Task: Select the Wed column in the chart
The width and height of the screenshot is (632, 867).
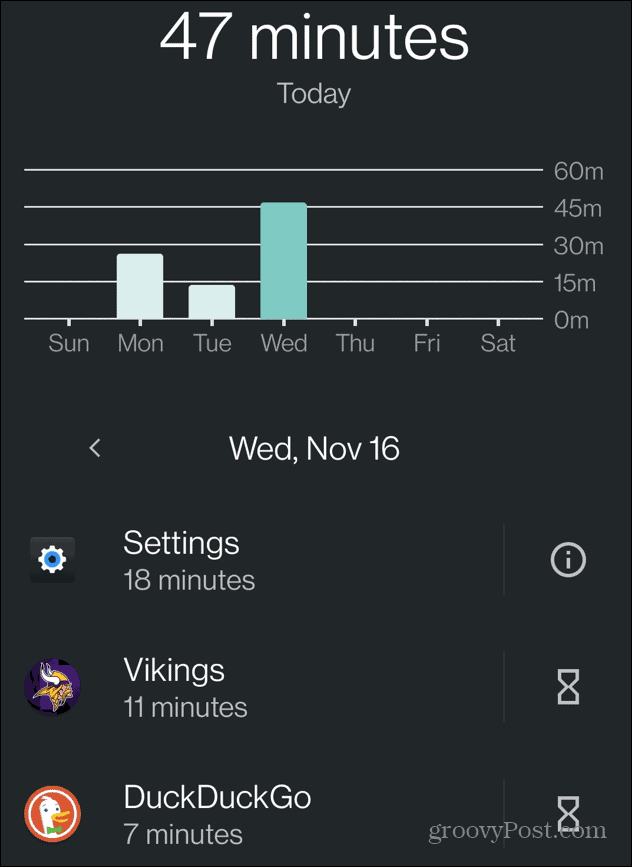Action: (283, 260)
